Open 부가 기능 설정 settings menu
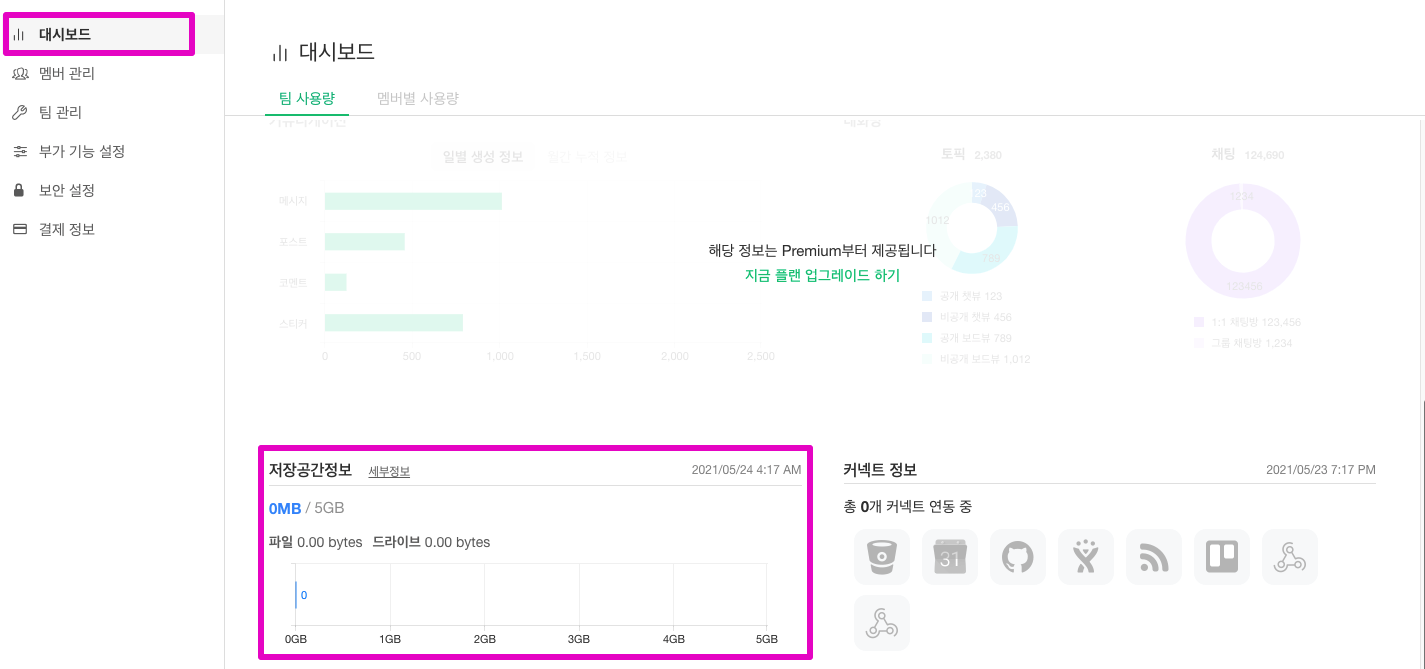Image resolution: width=1425 pixels, height=669 pixels. [81, 151]
